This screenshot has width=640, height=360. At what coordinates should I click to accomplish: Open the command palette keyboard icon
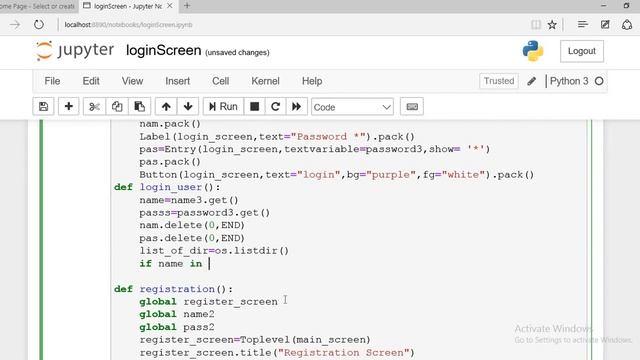412,107
